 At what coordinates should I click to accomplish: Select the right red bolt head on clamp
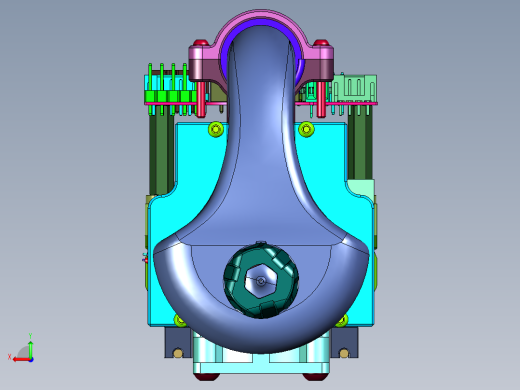pos(321,43)
